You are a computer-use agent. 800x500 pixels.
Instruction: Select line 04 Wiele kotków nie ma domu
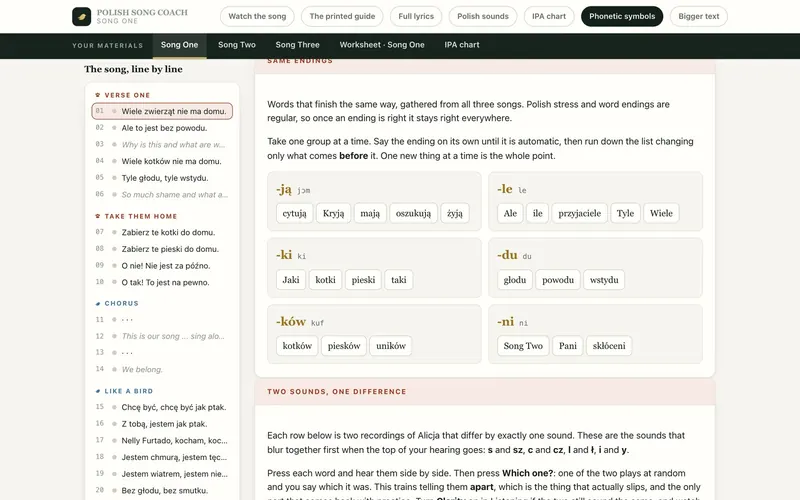(x=162, y=161)
